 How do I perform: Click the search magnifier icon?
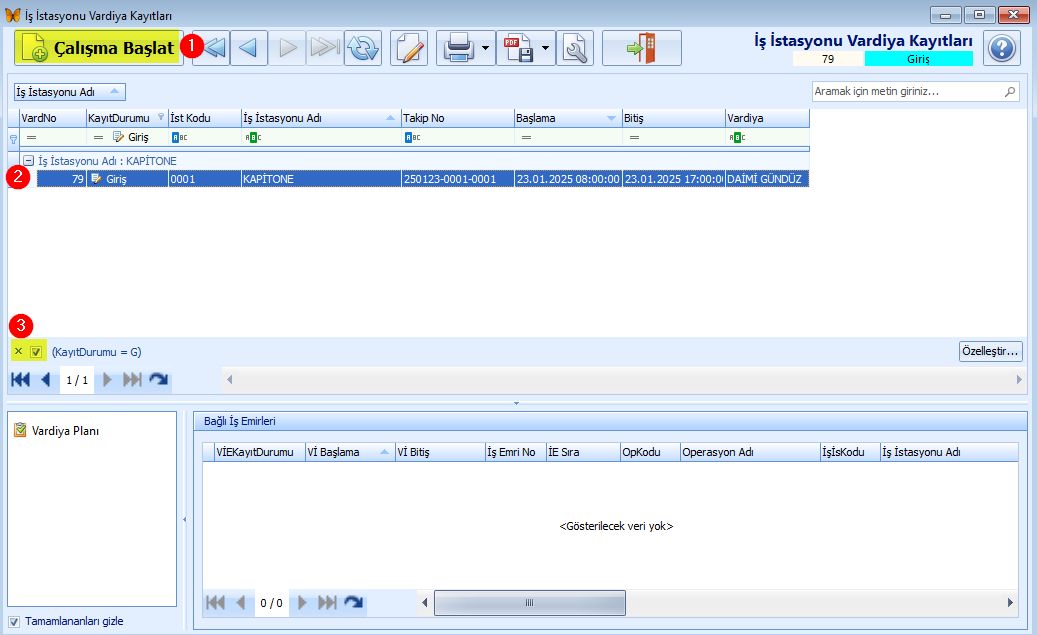pyautogui.click(x=1010, y=91)
